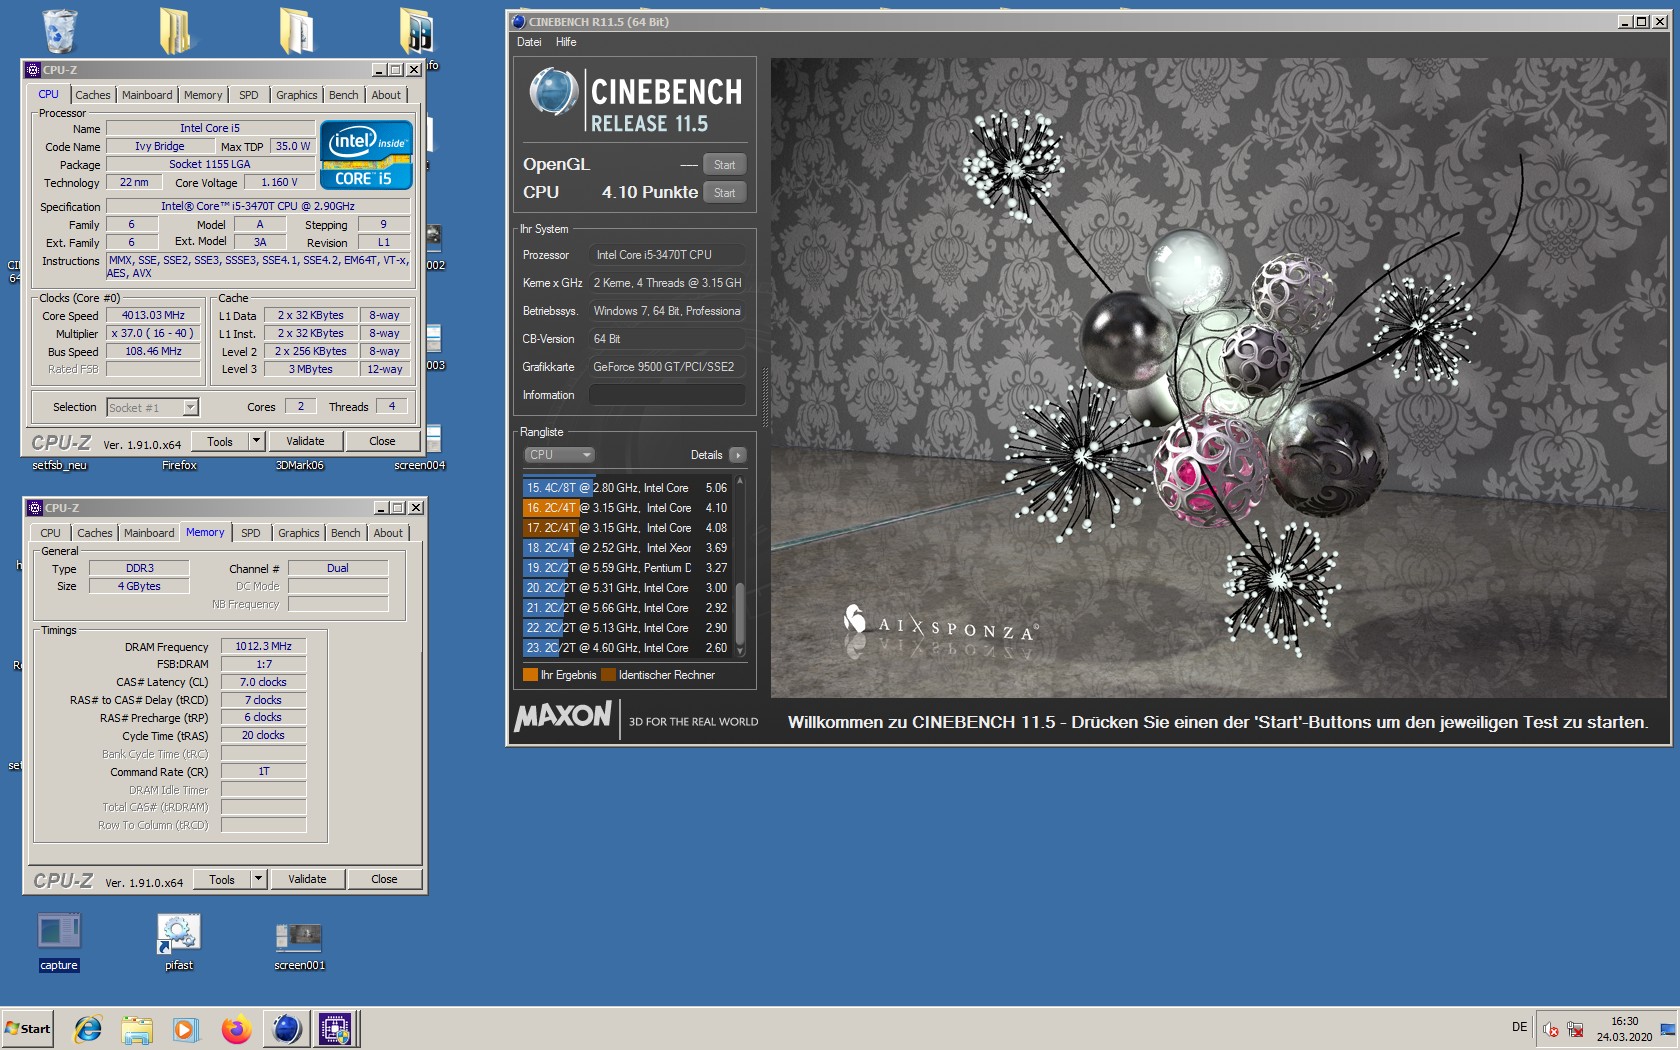
Task: Select the capture desktop icon
Action: click(59, 941)
